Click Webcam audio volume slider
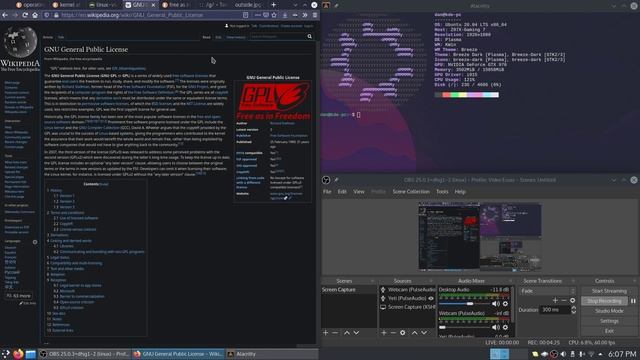The image size is (640, 360). tap(464, 327)
